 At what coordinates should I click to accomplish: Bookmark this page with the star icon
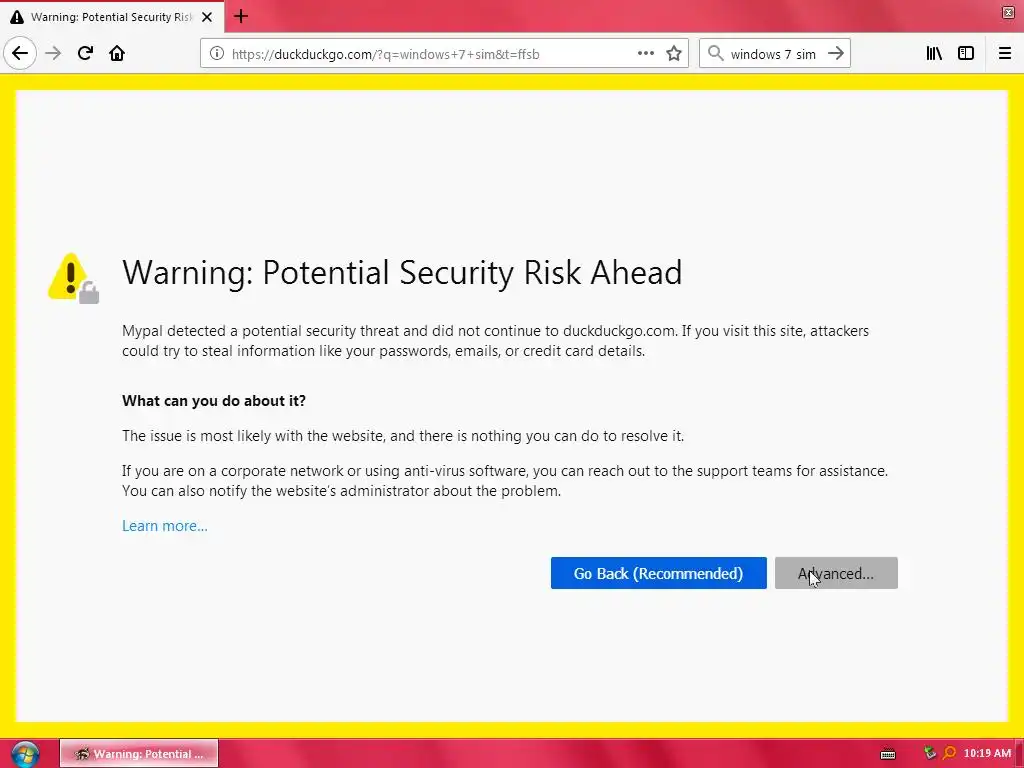pyautogui.click(x=674, y=54)
